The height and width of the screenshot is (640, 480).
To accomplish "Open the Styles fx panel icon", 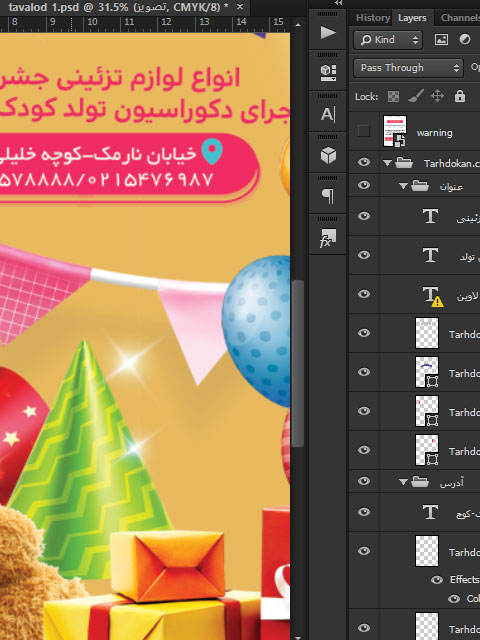I will tap(328, 238).
